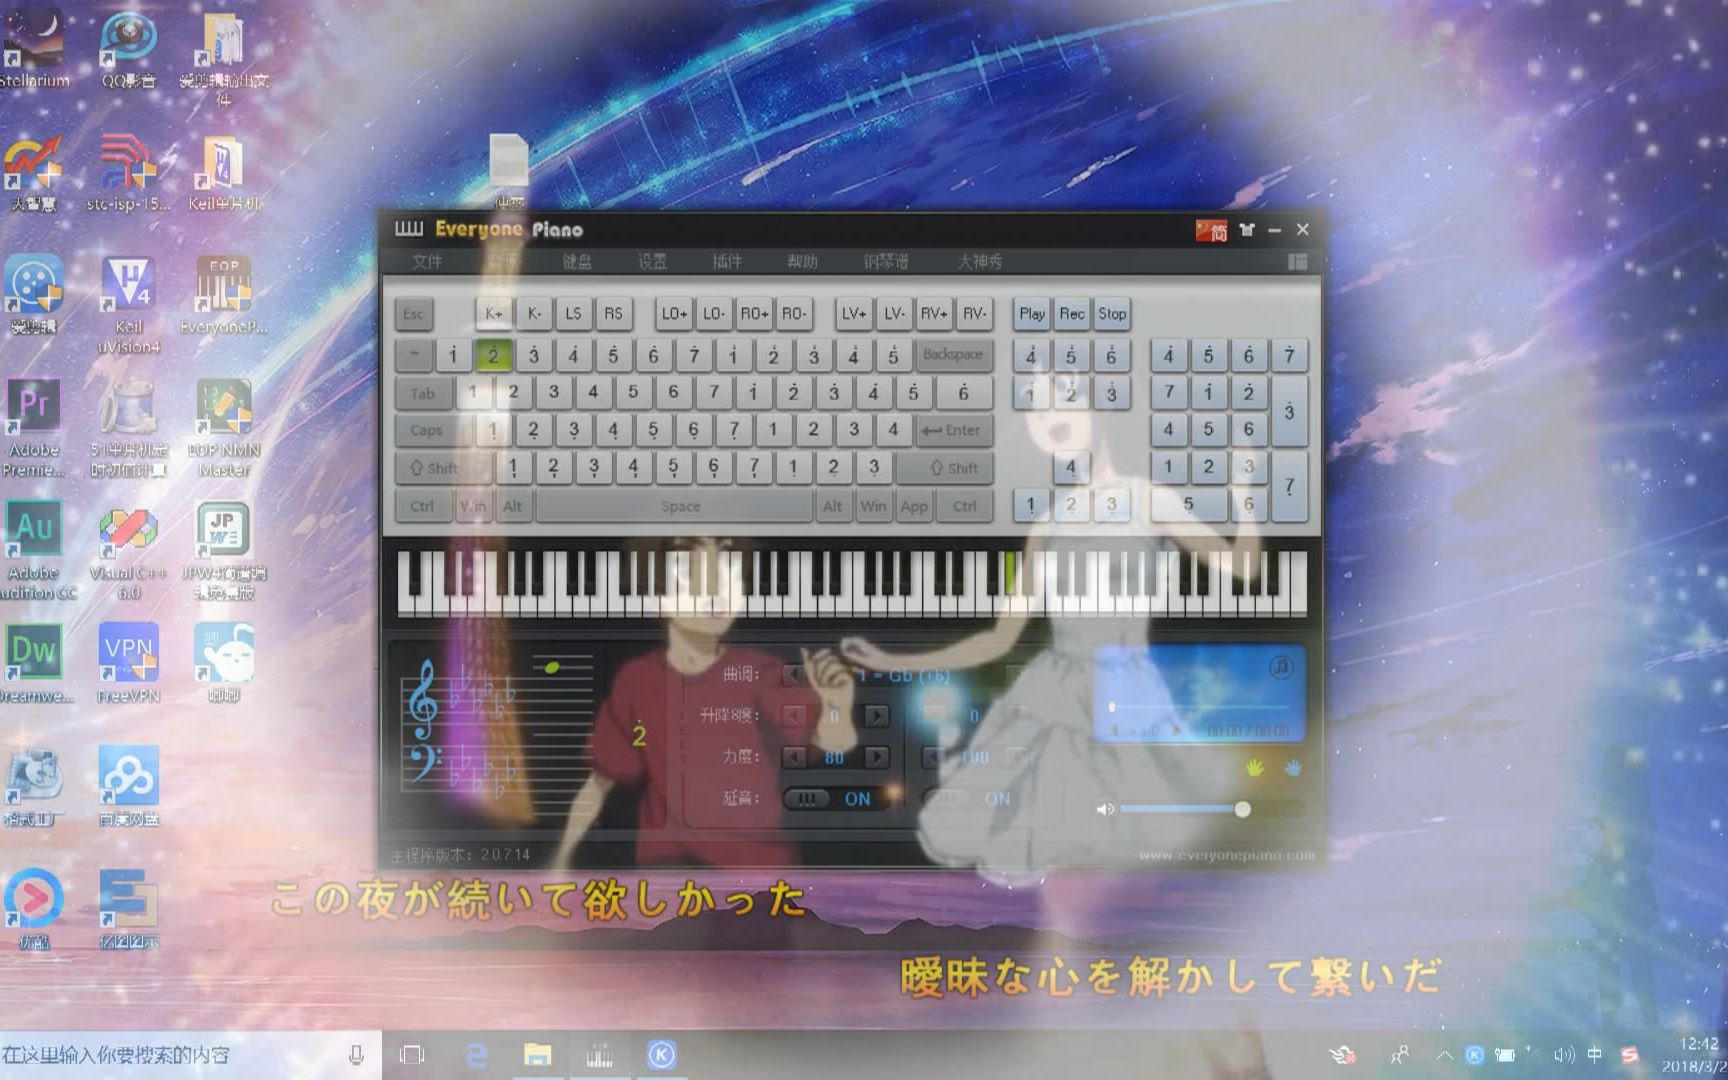This screenshot has width=1728, height=1080.
Task: Decrease 曲调 with its left arrow
Action: pos(793,675)
